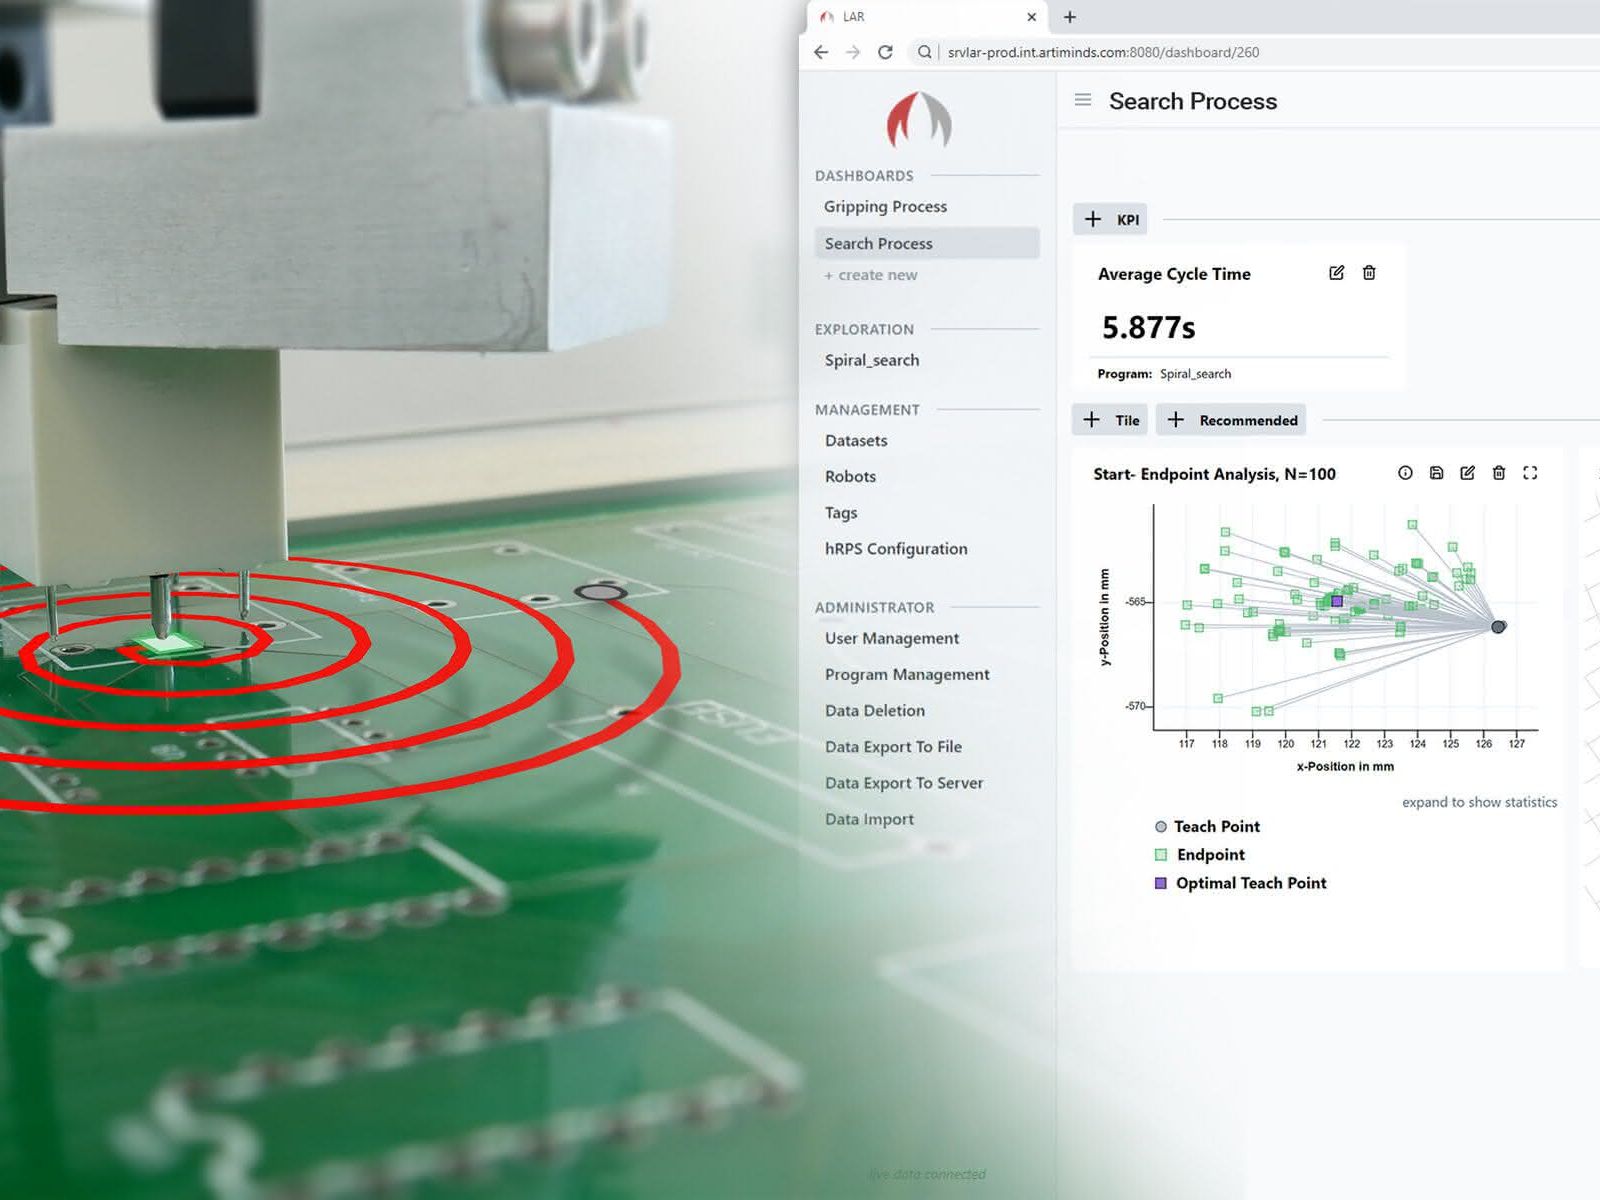
Task: Go forward with the browser forward arrow
Action: [853, 52]
